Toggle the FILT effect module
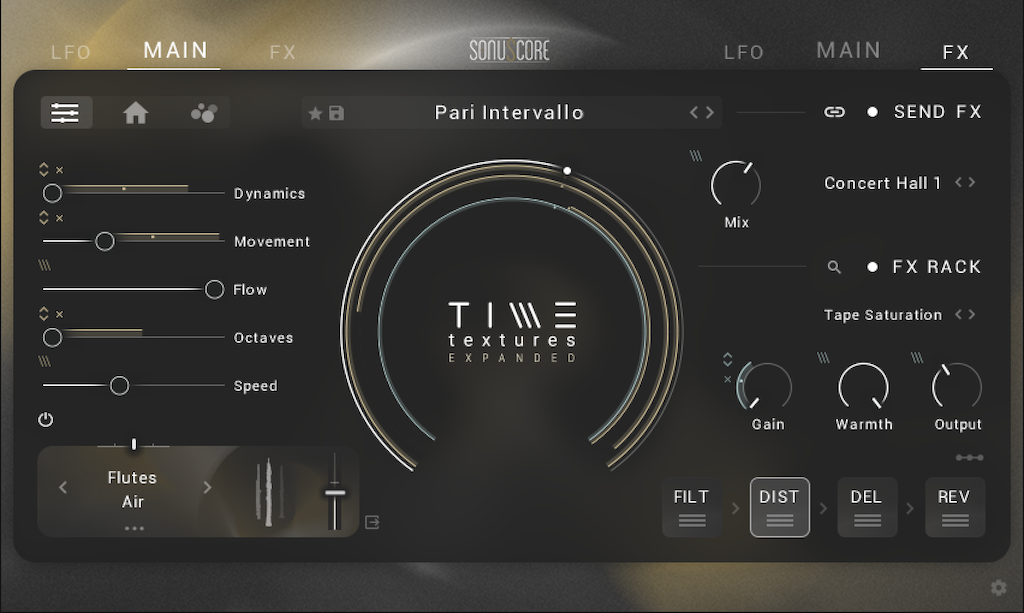 click(x=692, y=507)
